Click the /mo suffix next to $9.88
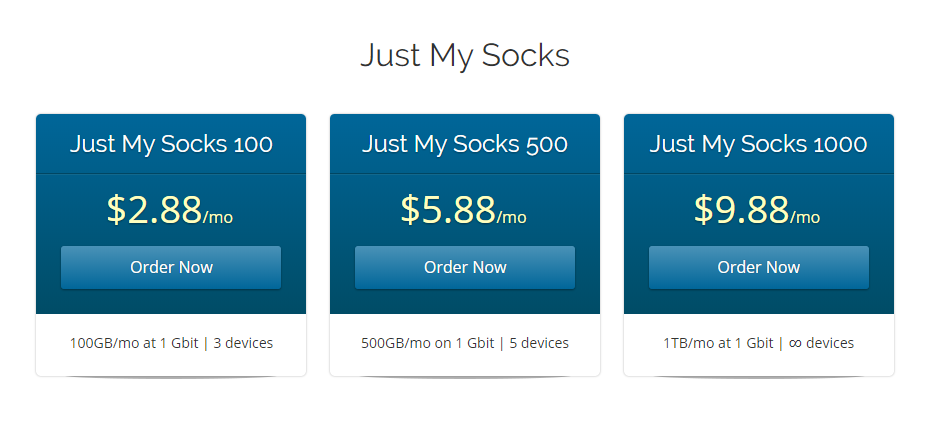The image size is (943, 445). (x=805, y=217)
